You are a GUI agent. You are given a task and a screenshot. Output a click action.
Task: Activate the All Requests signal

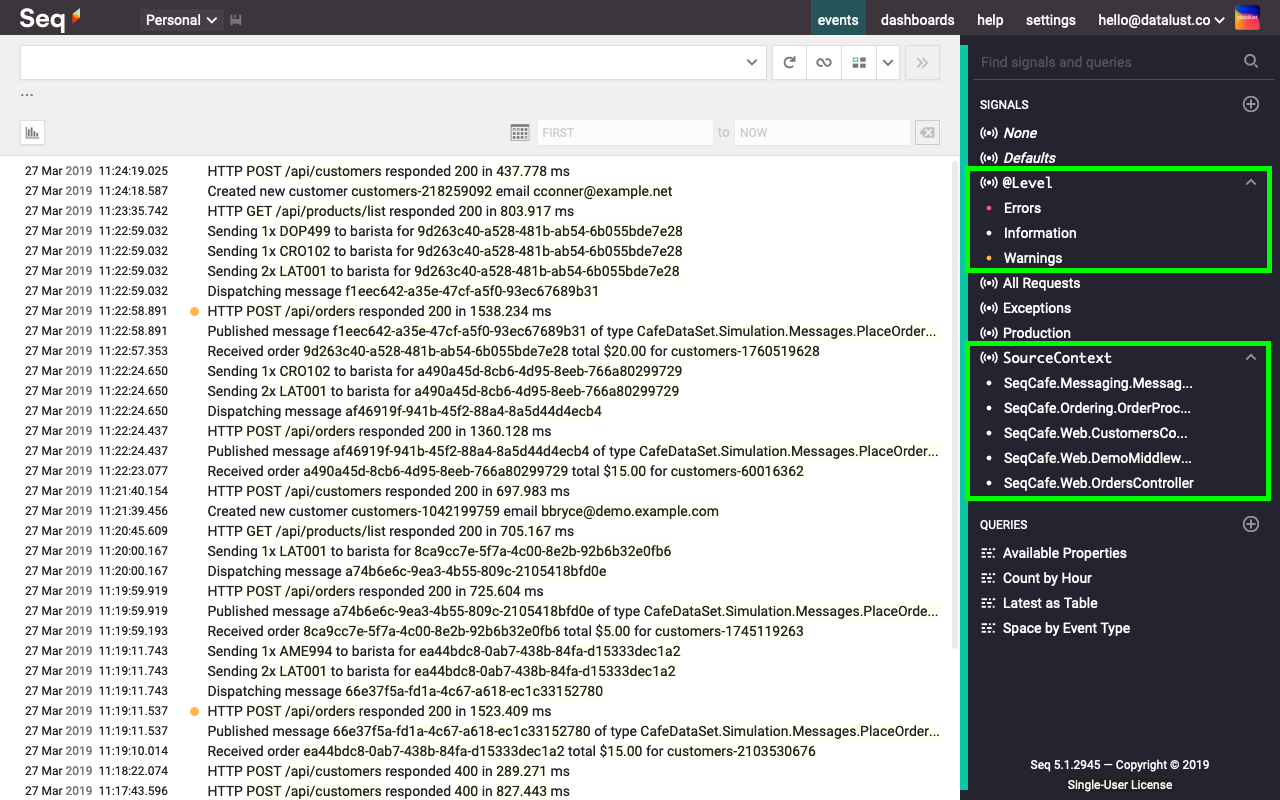[1041, 283]
